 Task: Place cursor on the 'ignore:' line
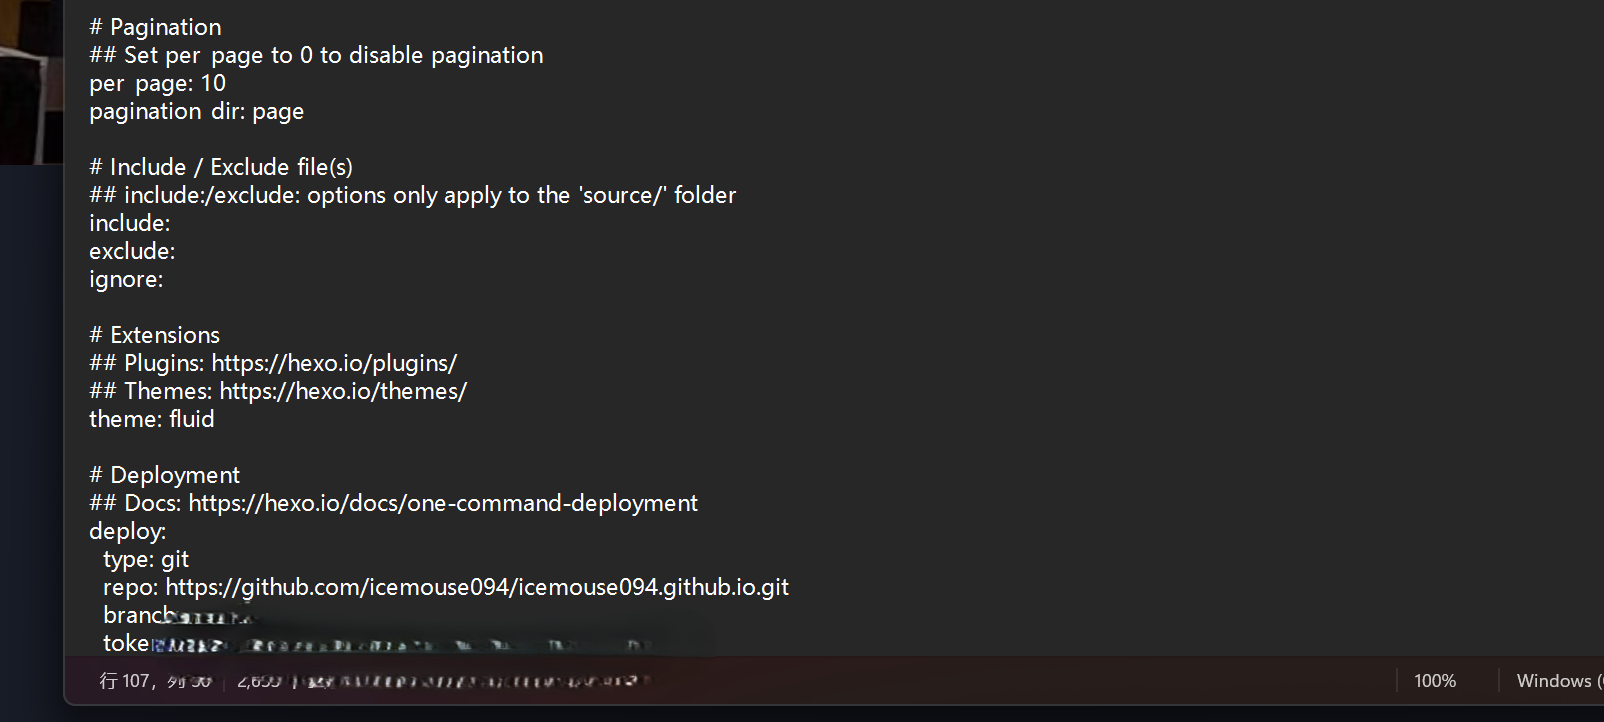tap(126, 279)
